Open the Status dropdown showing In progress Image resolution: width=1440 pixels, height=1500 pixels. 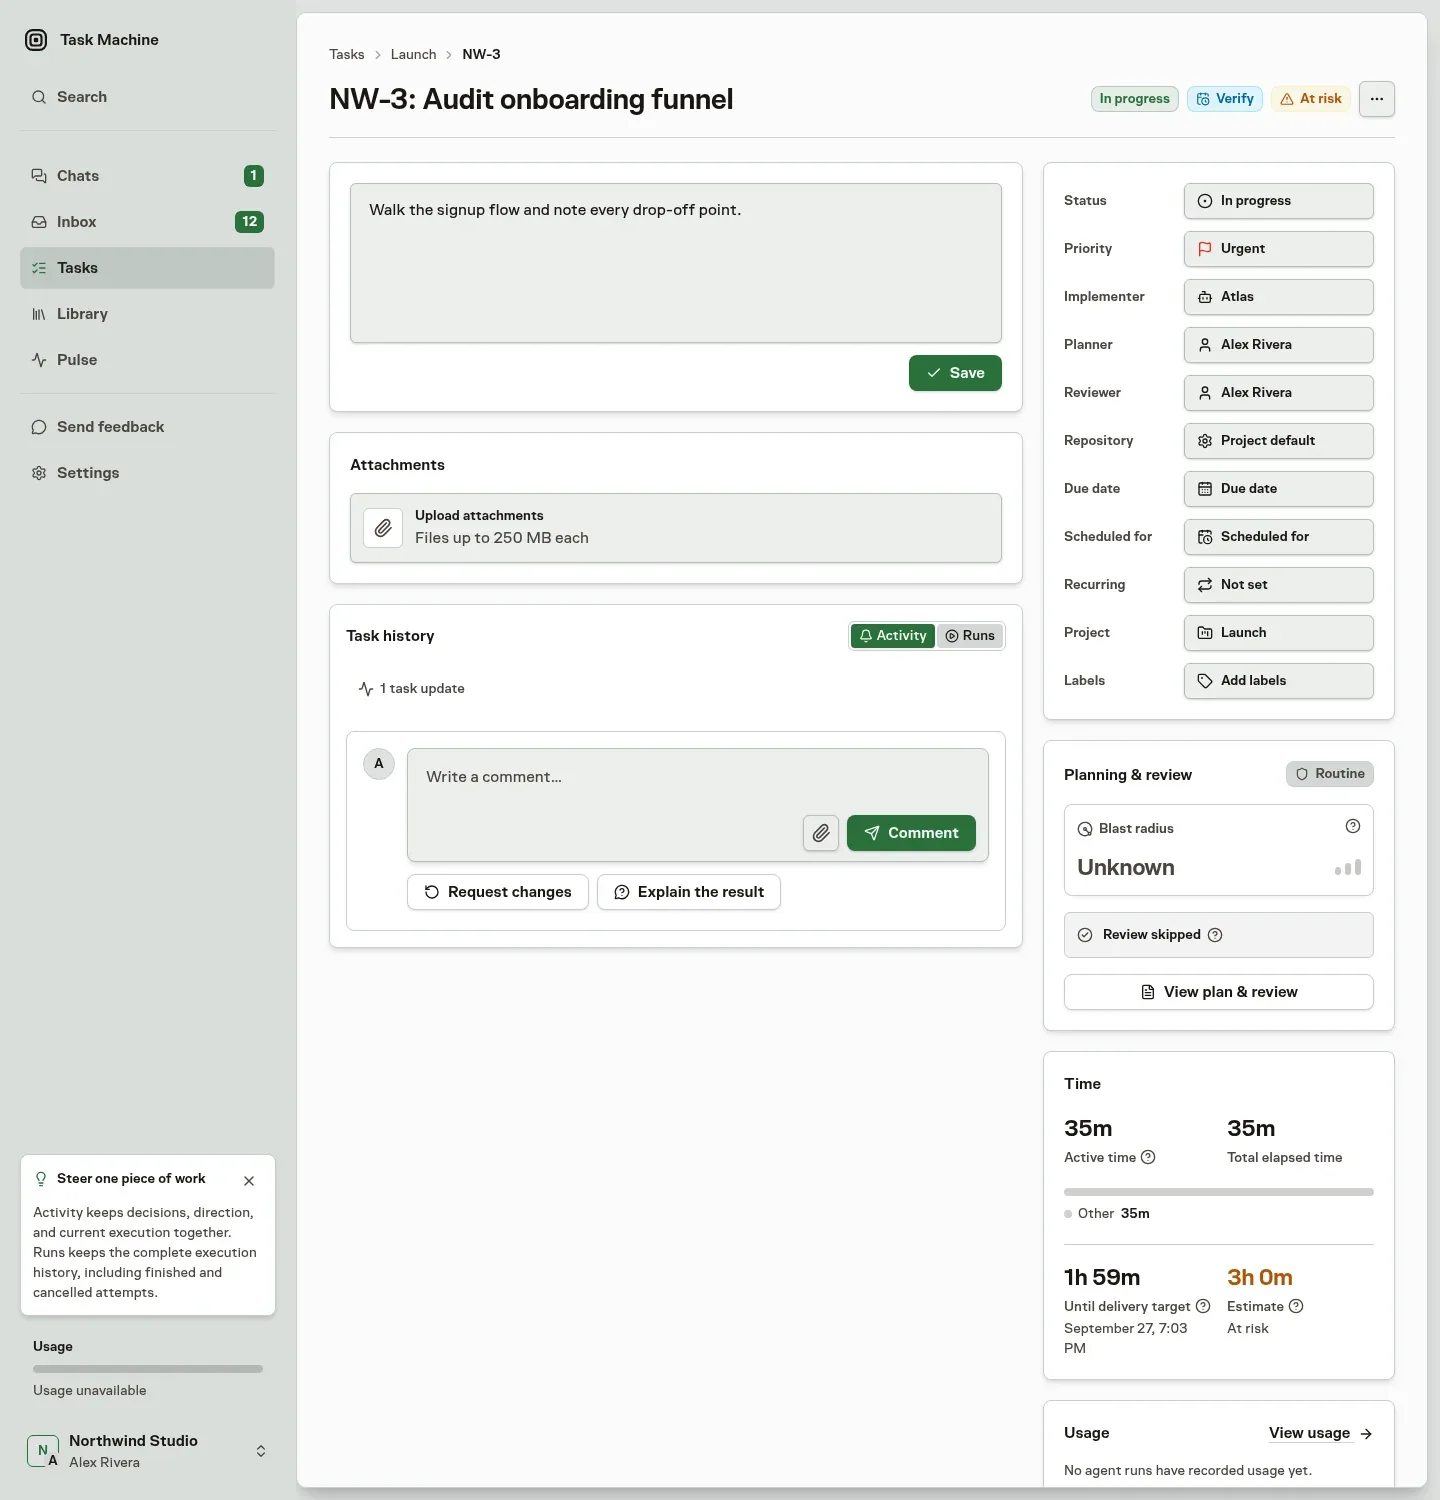coord(1279,201)
